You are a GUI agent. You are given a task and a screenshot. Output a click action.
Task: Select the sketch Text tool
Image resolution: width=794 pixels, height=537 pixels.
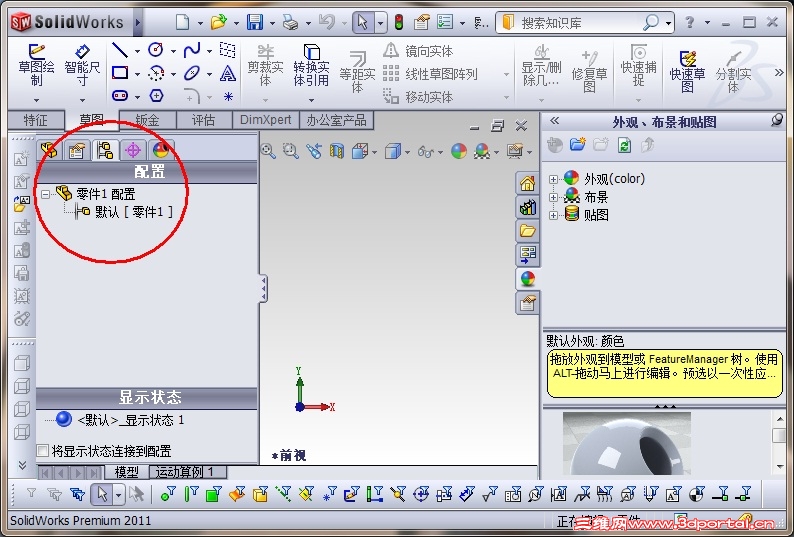pos(228,73)
